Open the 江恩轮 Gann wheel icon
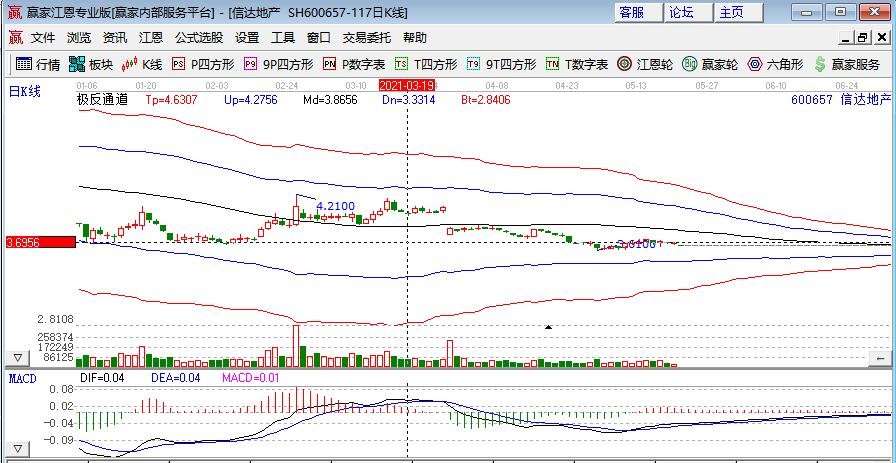This screenshot has width=896, height=463. 645,65
